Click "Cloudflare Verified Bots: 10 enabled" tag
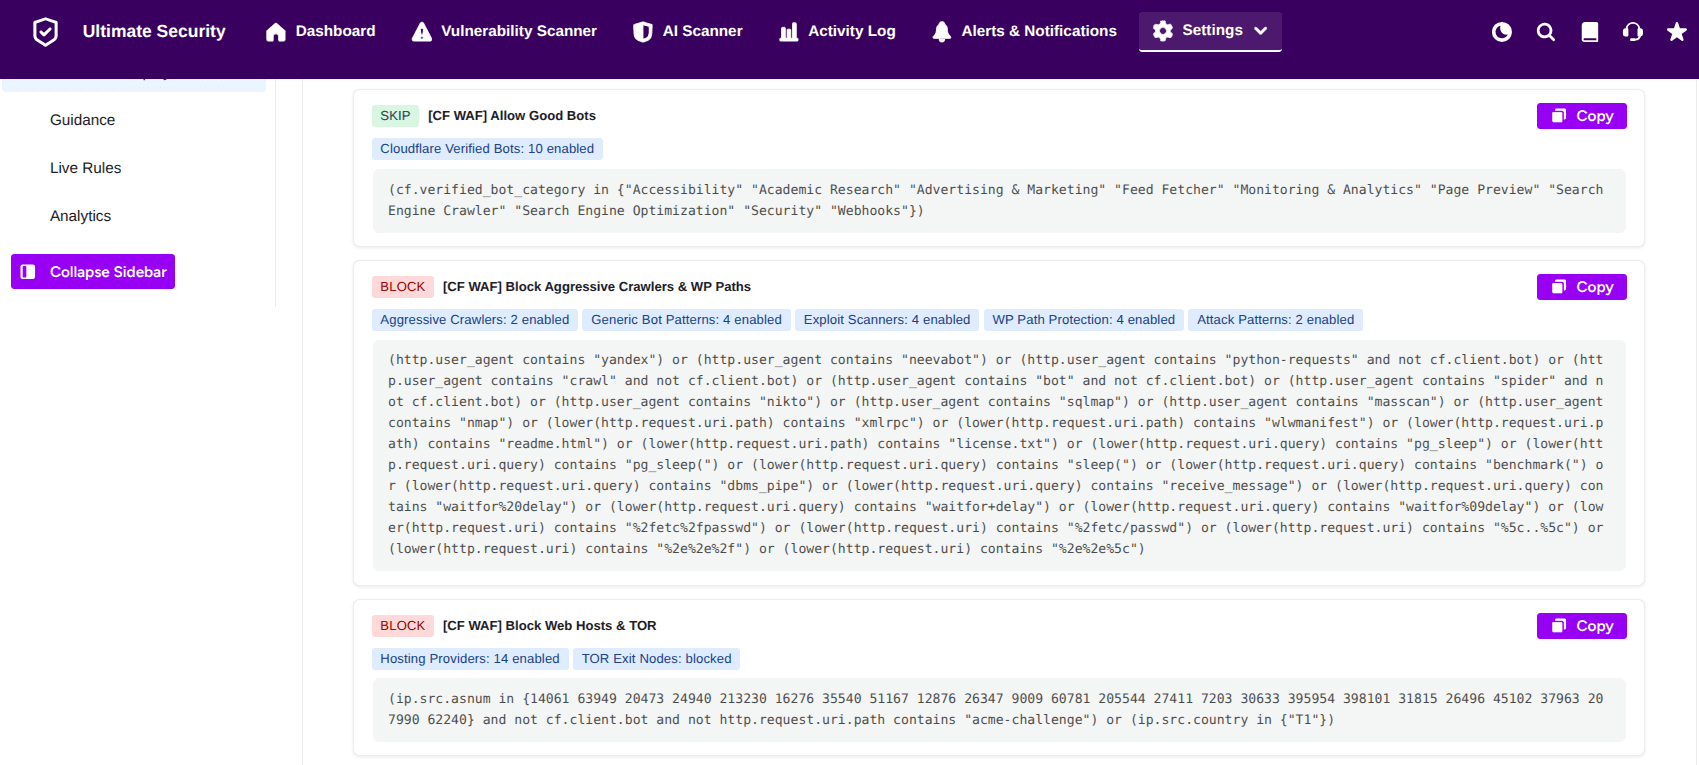The image size is (1699, 765). click(x=487, y=149)
